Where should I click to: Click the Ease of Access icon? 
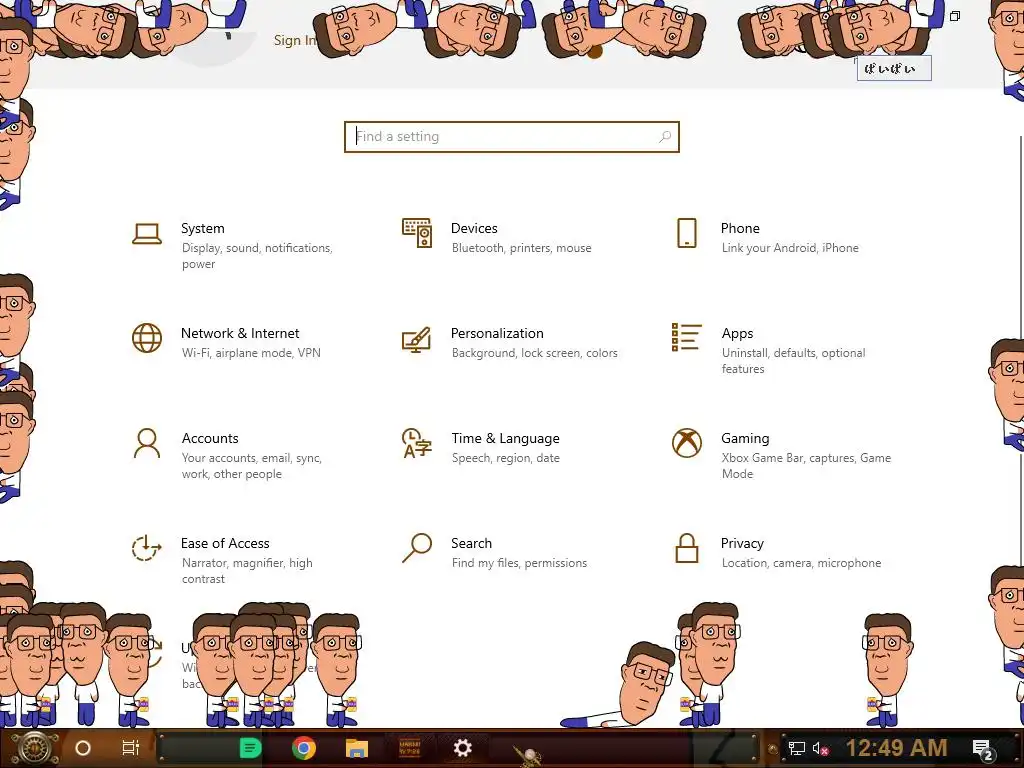click(147, 548)
